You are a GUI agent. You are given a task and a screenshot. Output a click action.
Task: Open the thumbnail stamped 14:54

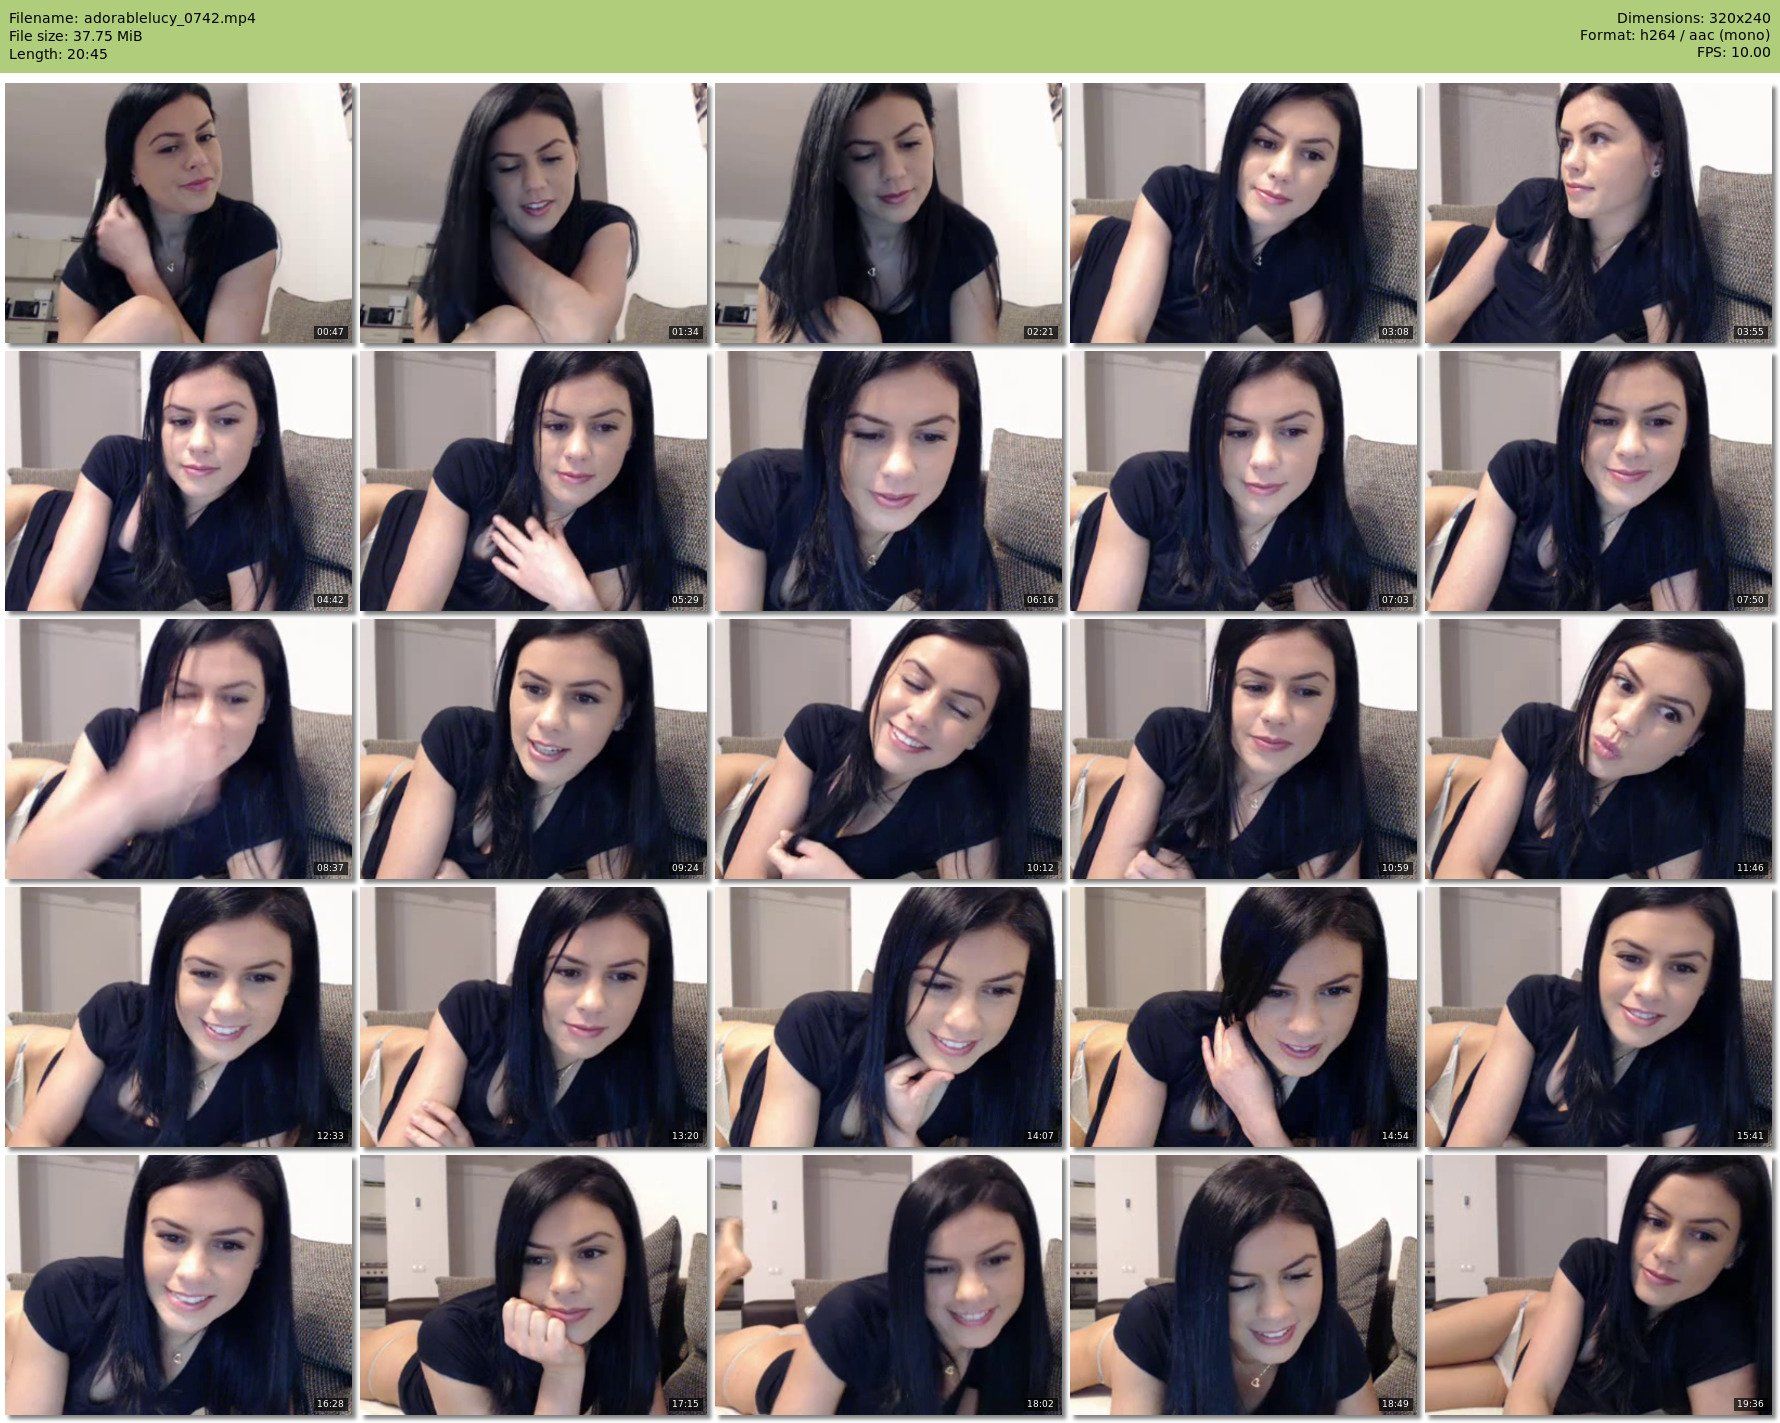click(x=1244, y=1017)
